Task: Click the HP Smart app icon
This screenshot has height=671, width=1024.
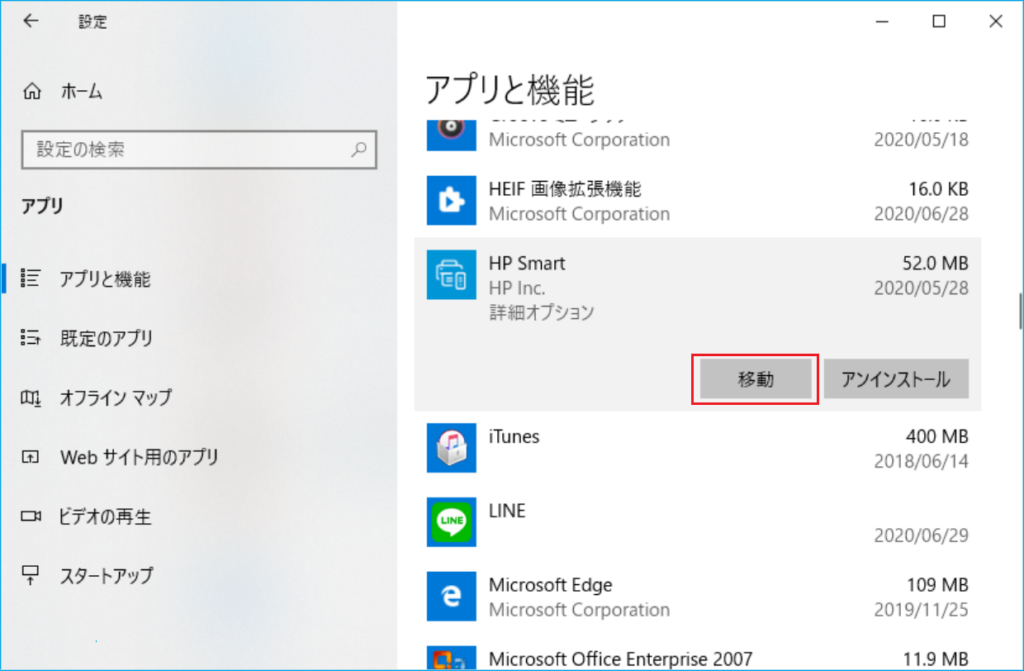Action: pos(451,274)
